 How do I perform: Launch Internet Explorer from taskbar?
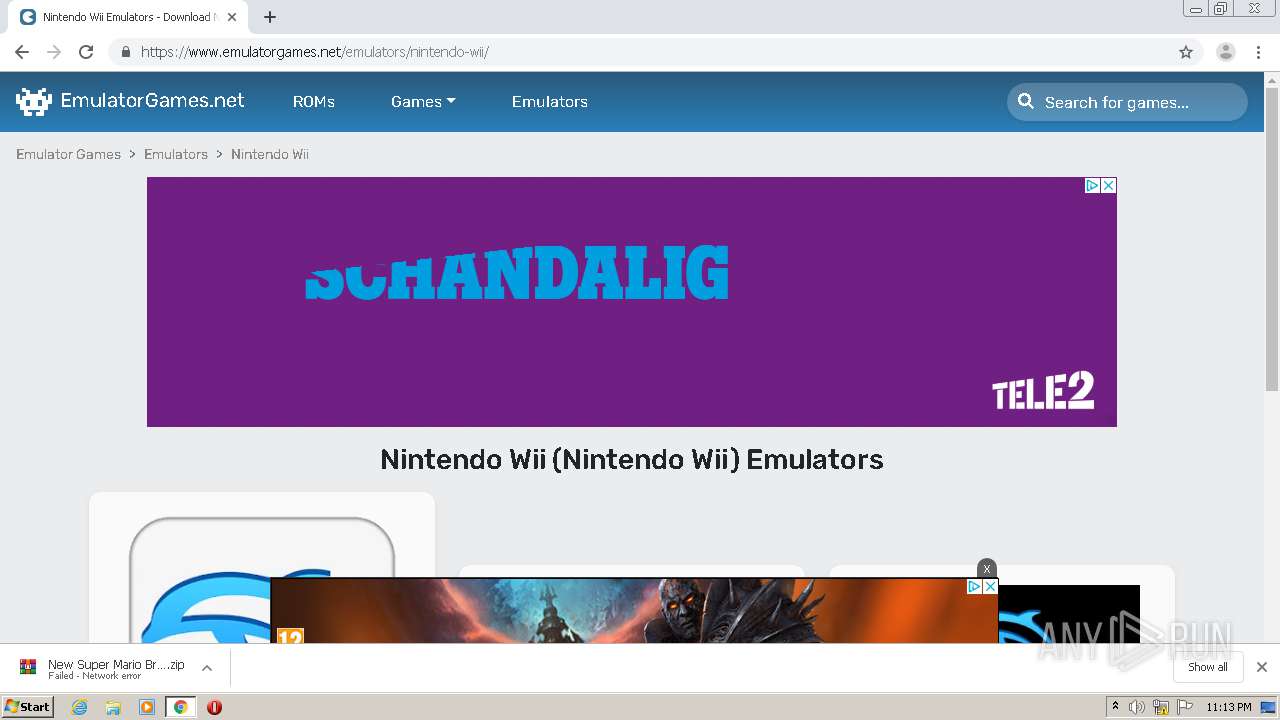point(79,707)
